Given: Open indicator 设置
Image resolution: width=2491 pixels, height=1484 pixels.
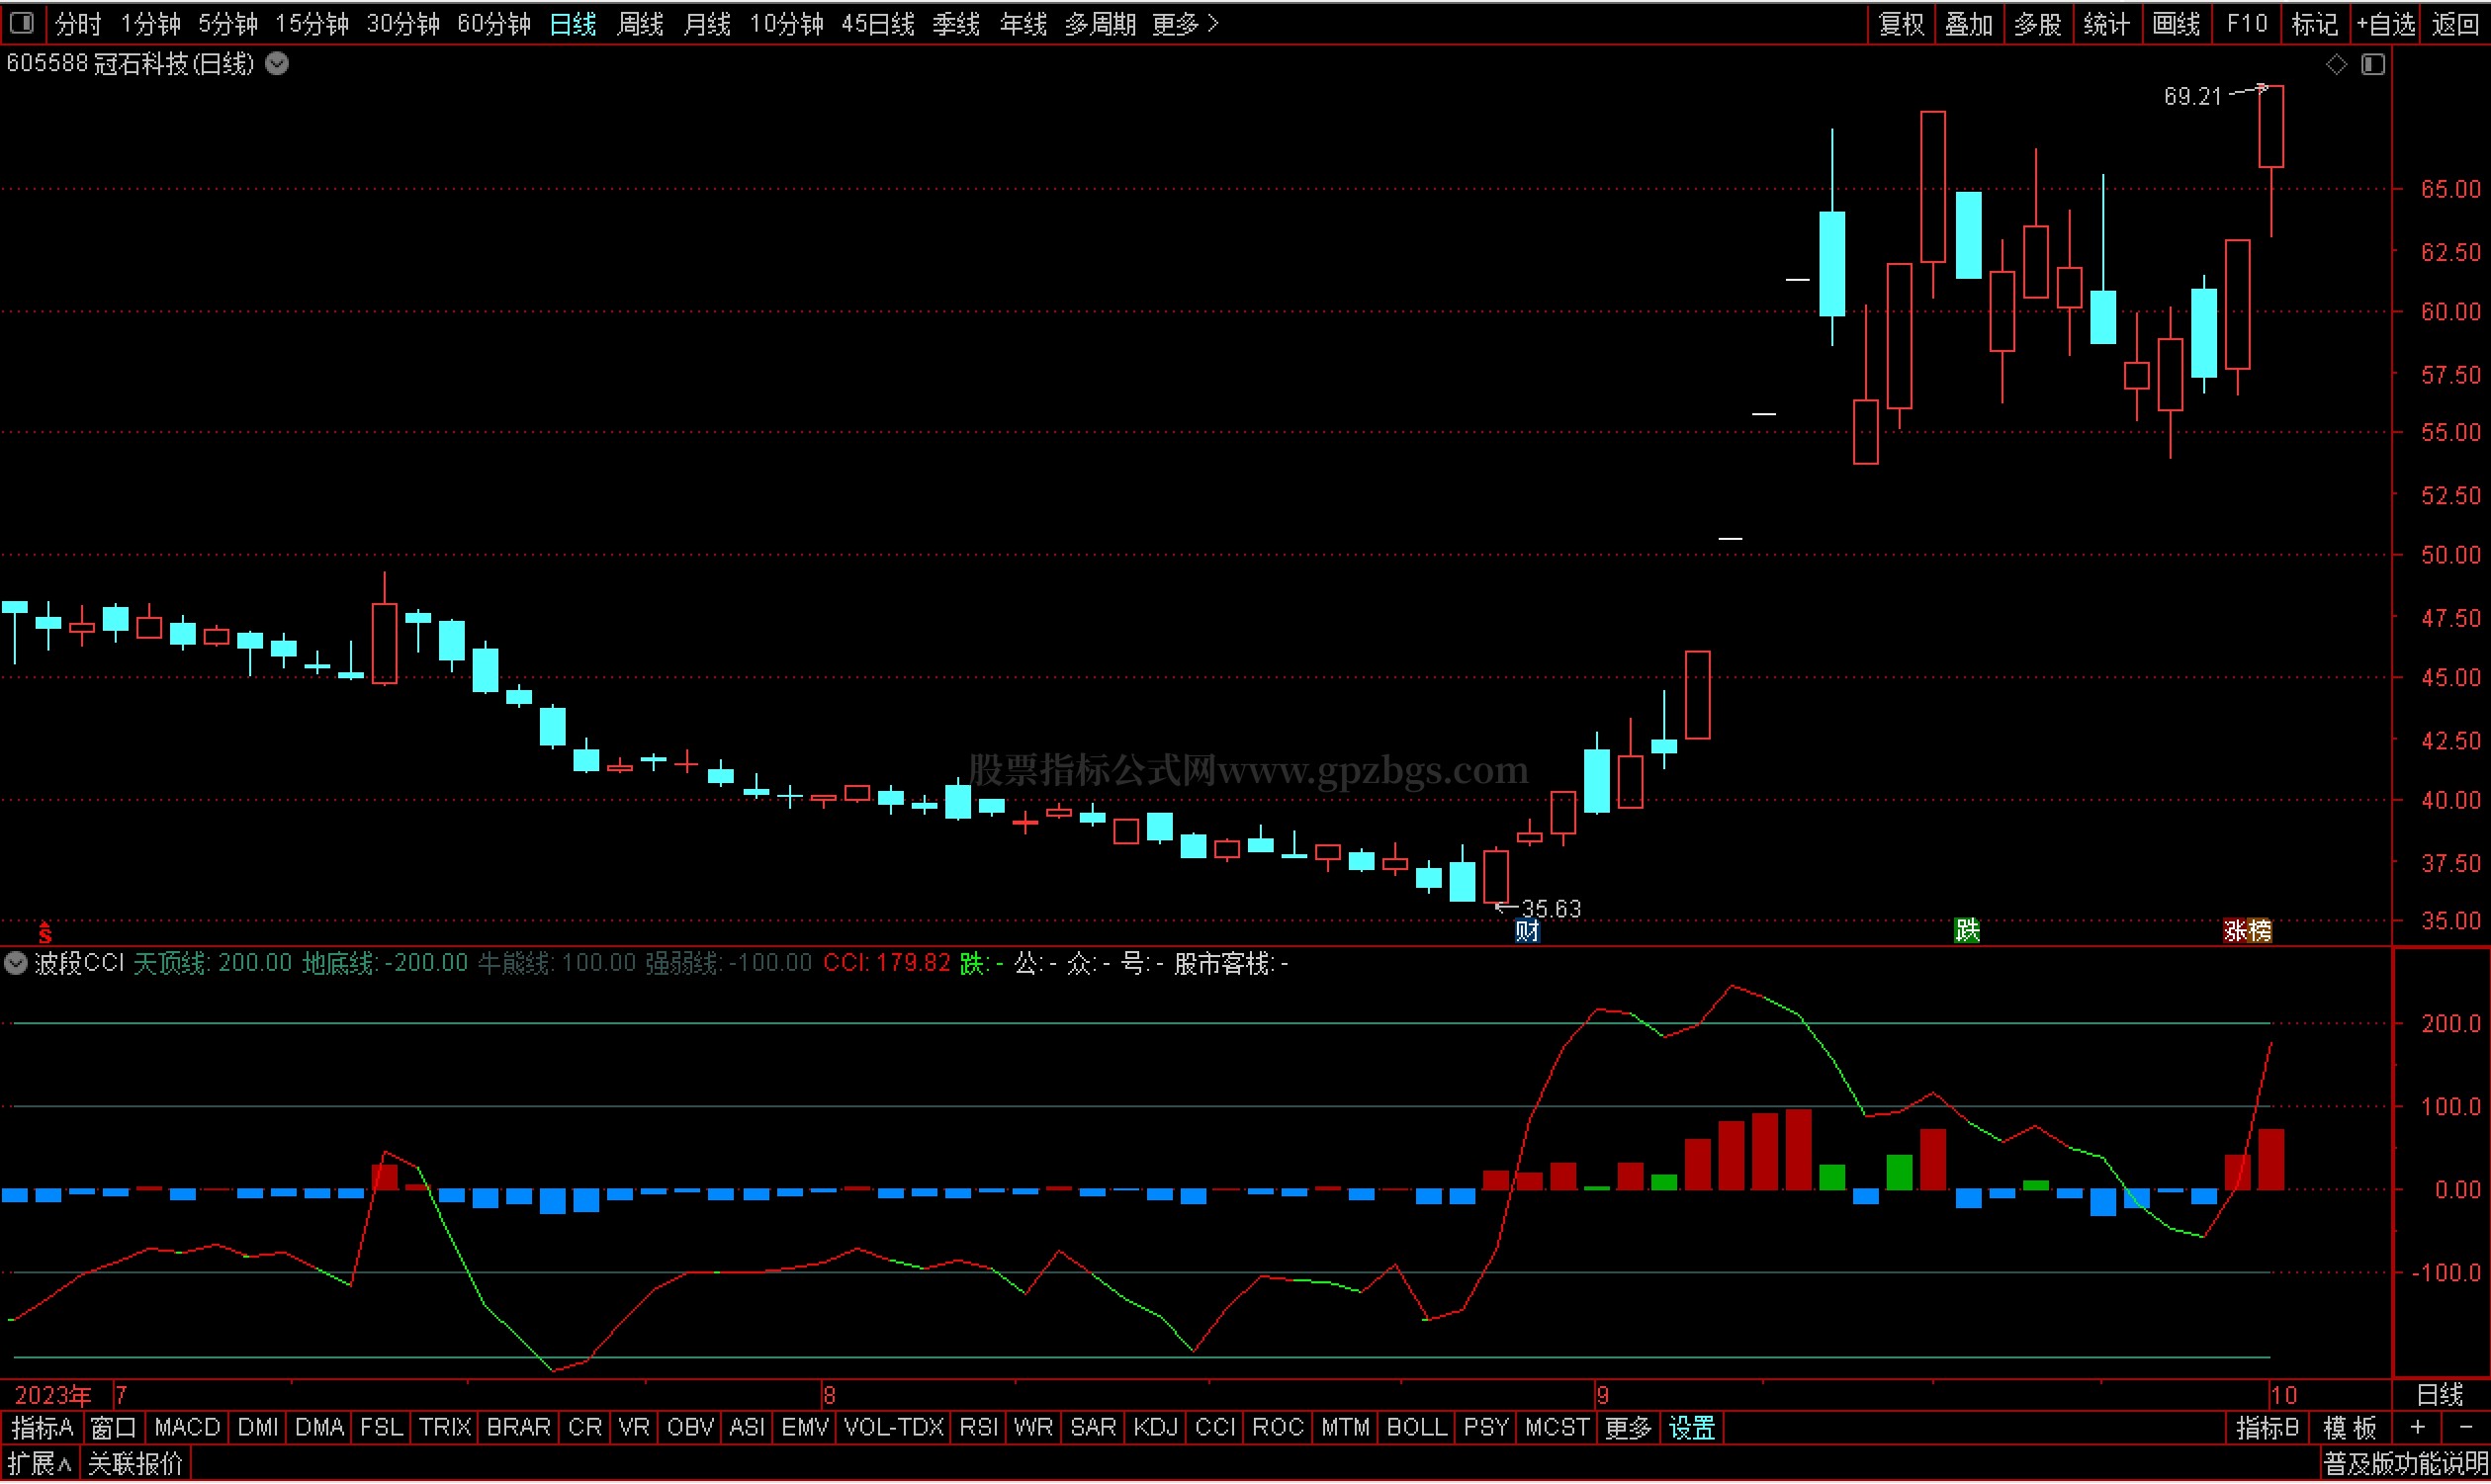Looking at the screenshot, I should click(x=1692, y=1429).
